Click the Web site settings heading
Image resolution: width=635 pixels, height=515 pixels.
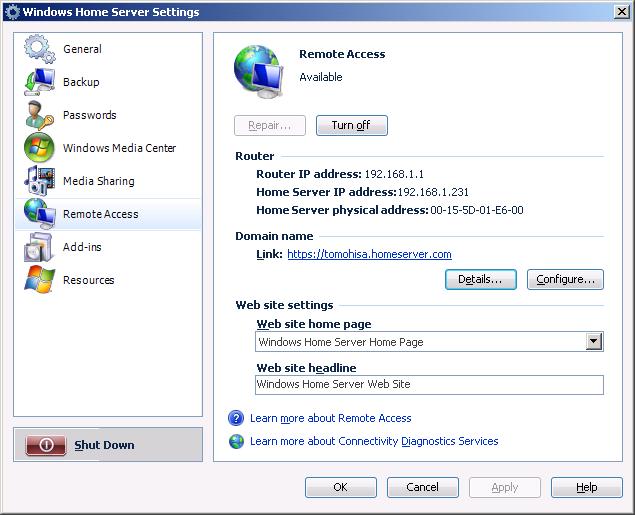tap(284, 305)
